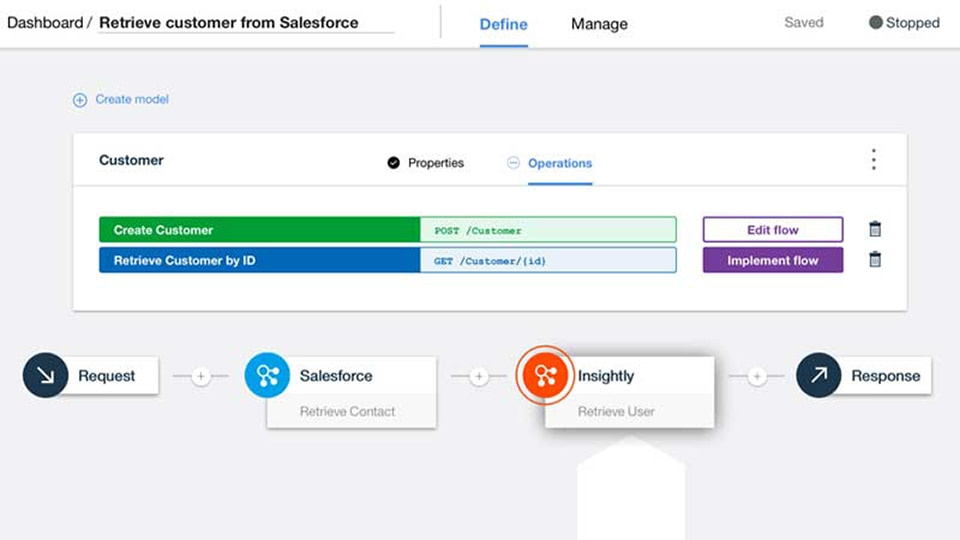
Task: Edit the flow name Retrieve customer from Salesforce
Action: [246, 23]
